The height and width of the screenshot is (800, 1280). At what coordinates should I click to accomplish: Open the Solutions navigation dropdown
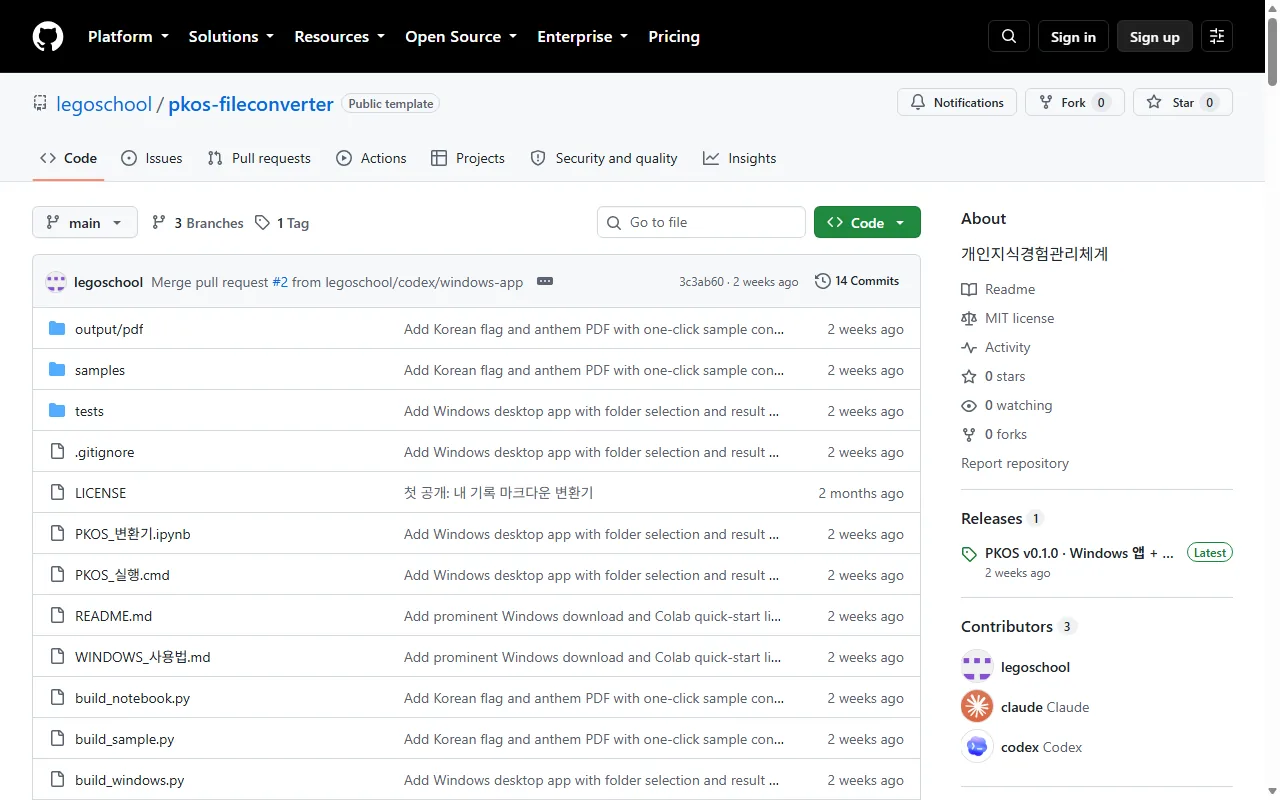231,37
